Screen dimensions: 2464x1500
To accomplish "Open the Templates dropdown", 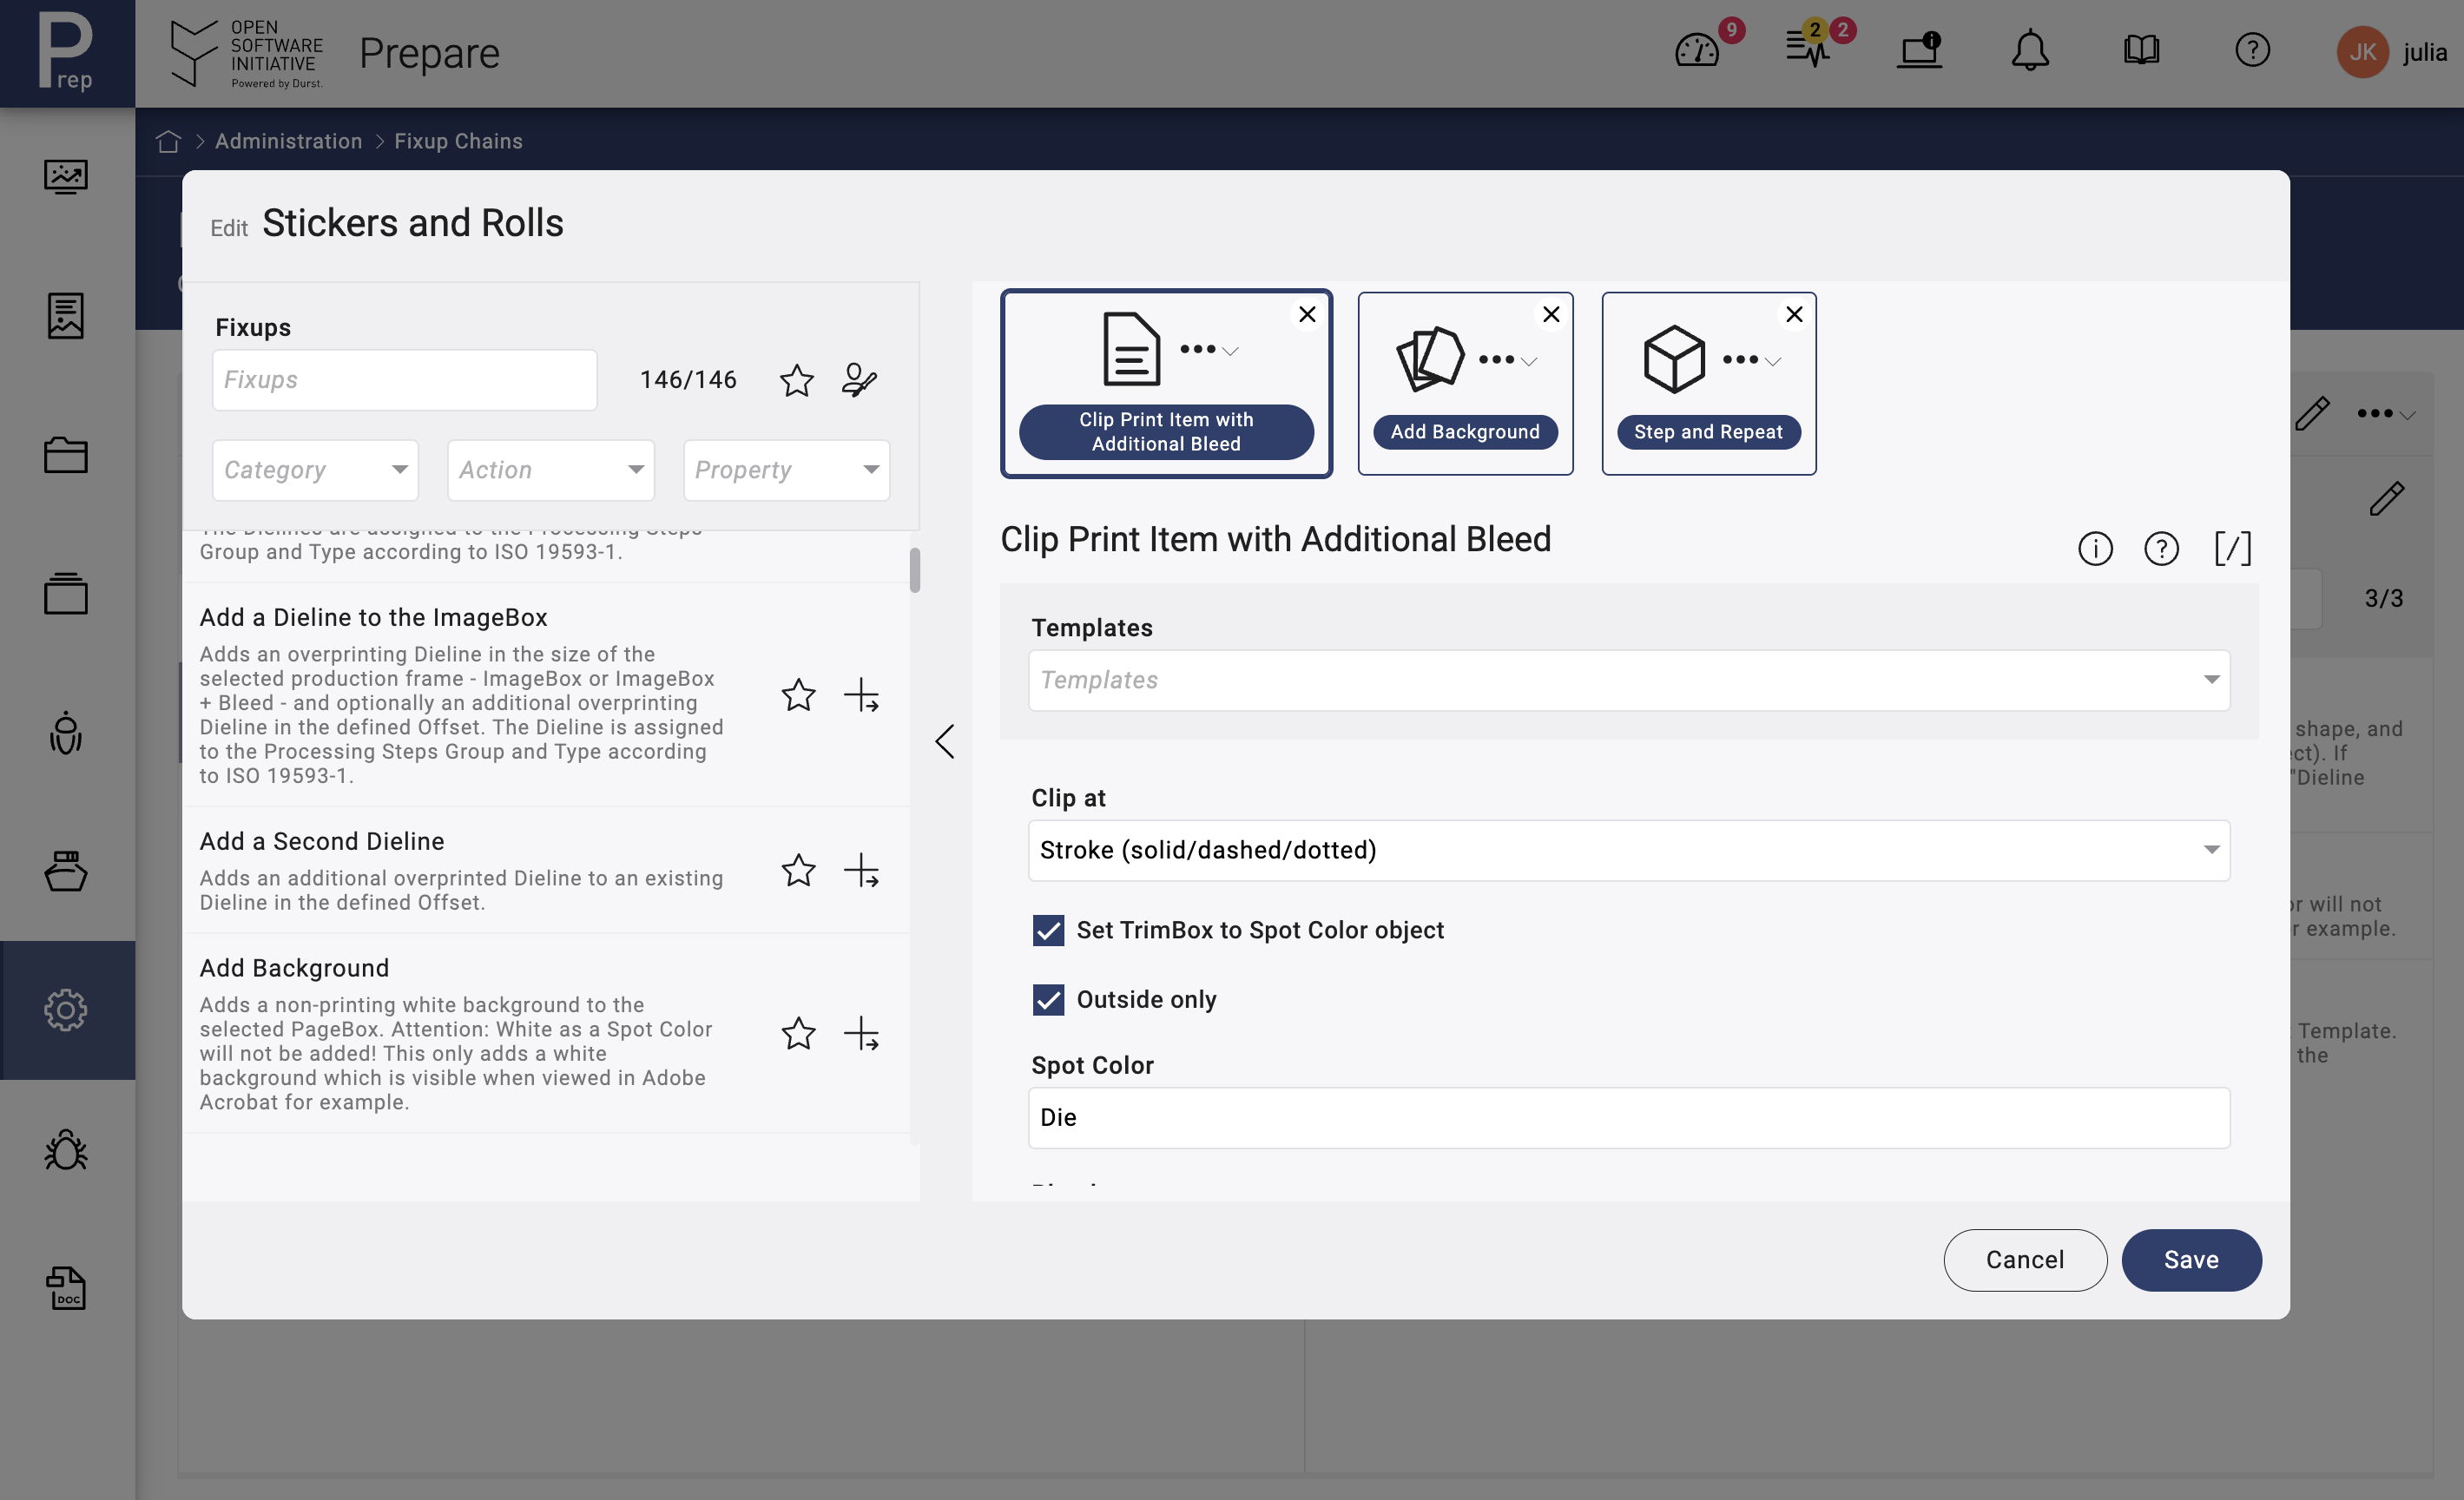I will point(1628,680).
